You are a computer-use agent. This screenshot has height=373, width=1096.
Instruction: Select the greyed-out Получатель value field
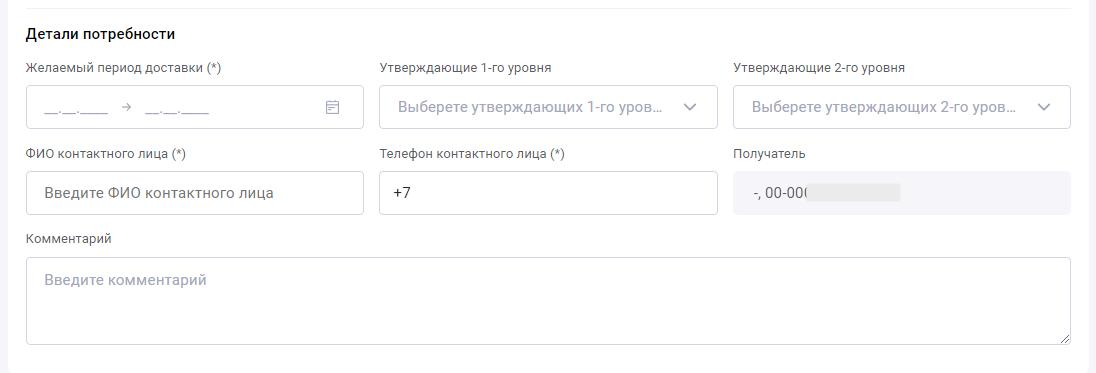(902, 193)
